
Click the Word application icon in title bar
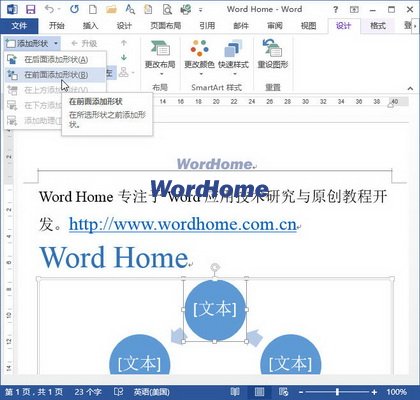[x=12, y=9]
